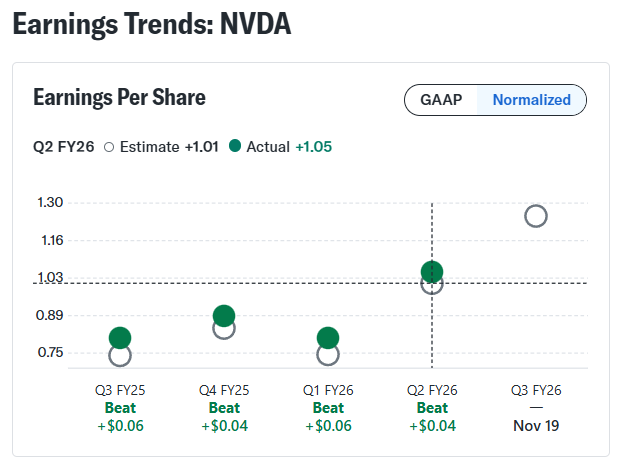Select the Q3 FY26 axis label
618x466 pixels.
[x=536, y=390]
